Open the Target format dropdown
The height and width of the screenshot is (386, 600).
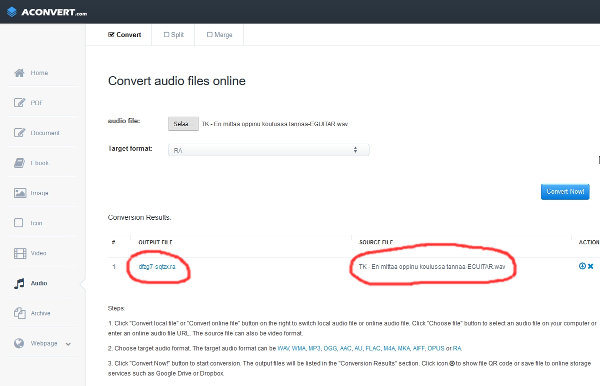tap(269, 150)
